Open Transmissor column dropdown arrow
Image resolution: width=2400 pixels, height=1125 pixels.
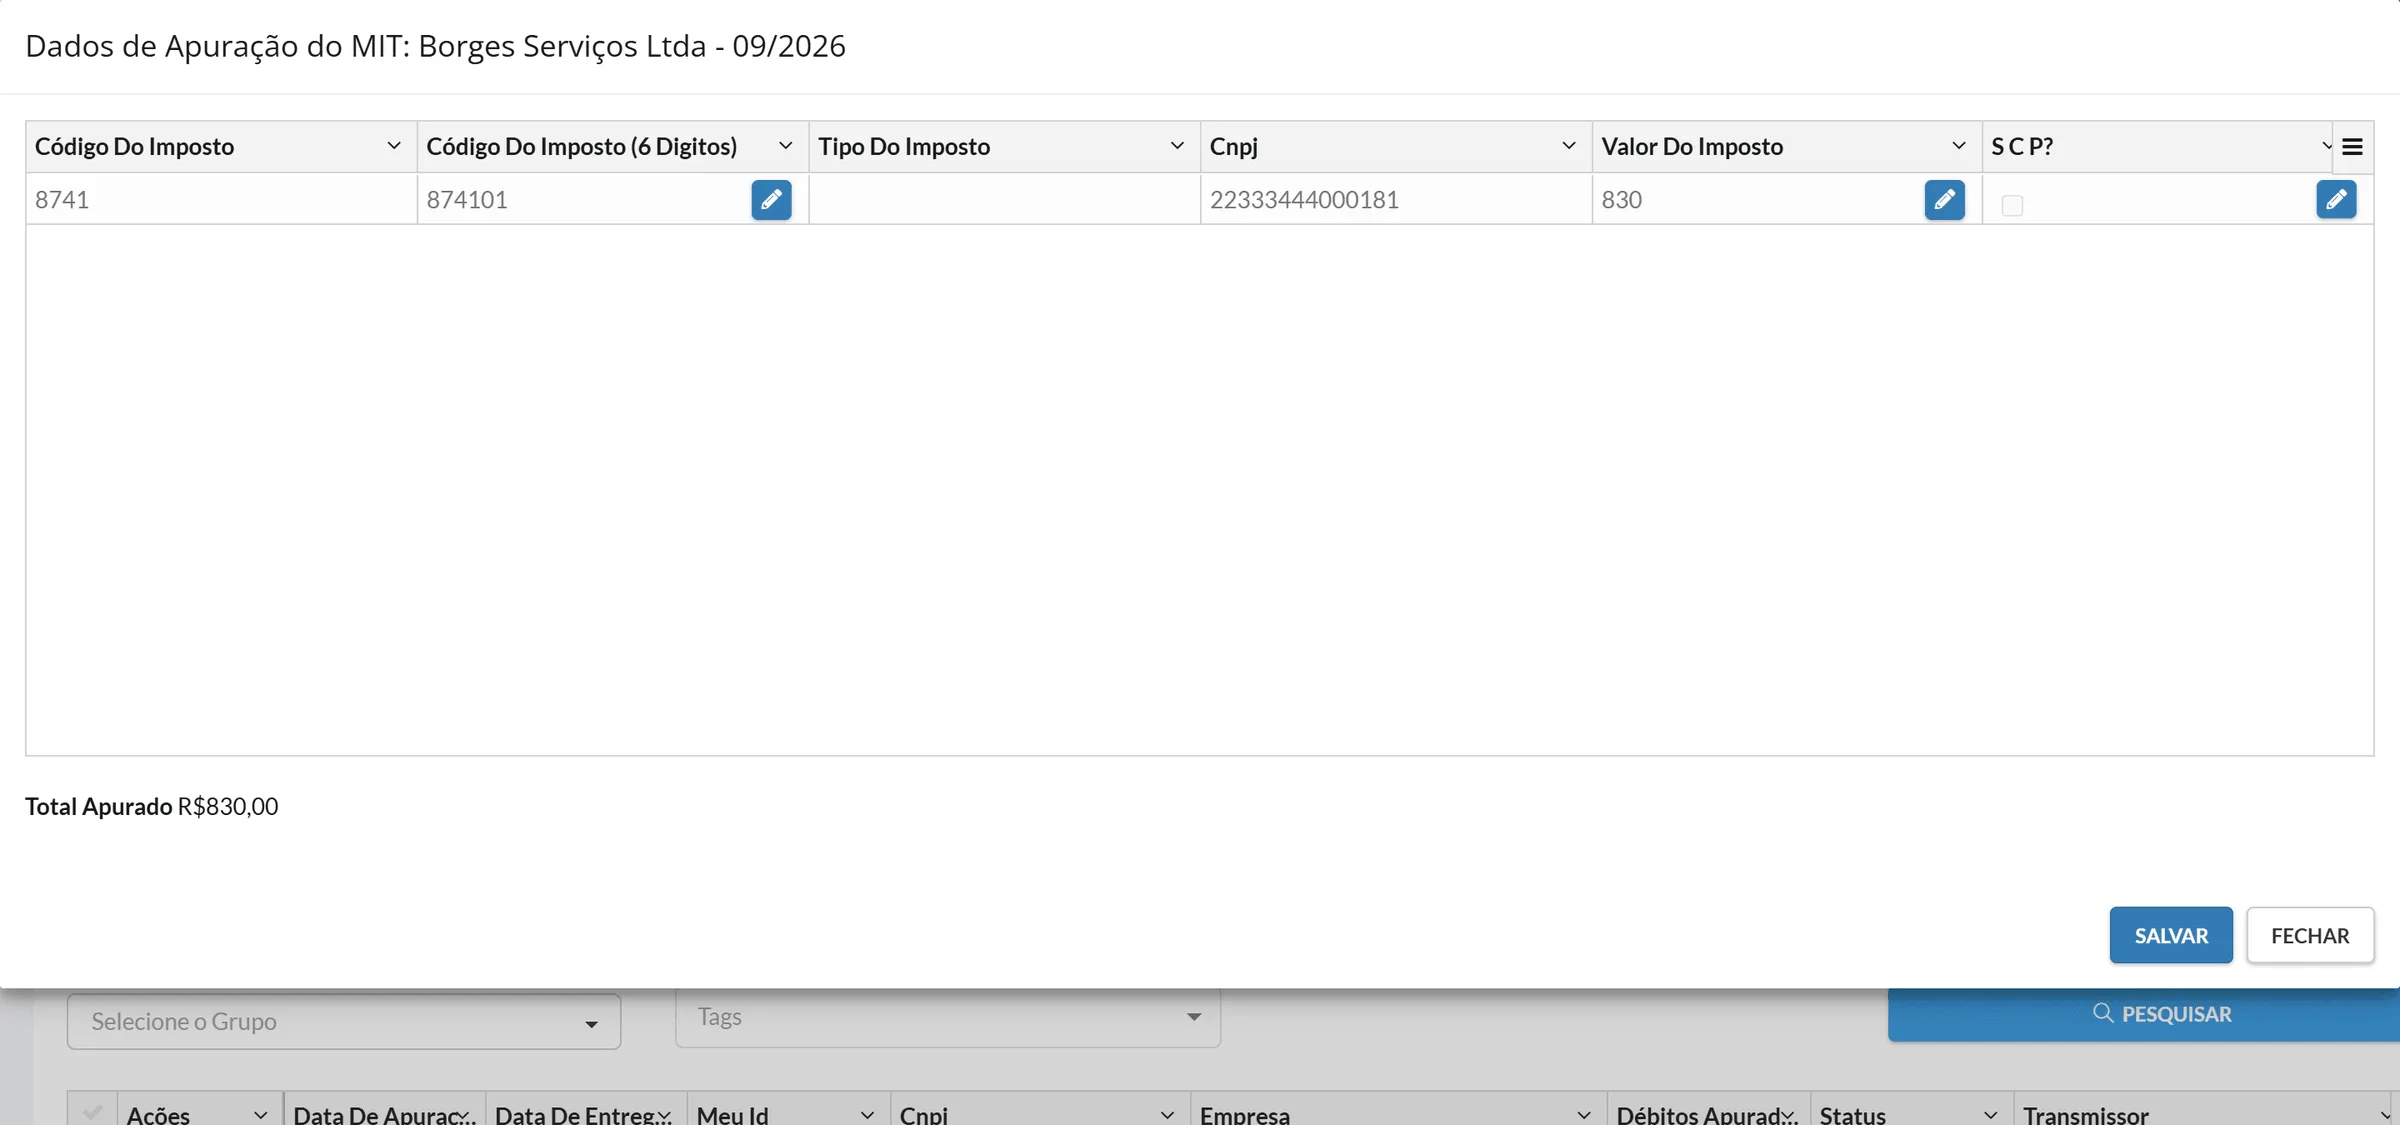click(x=2385, y=1114)
